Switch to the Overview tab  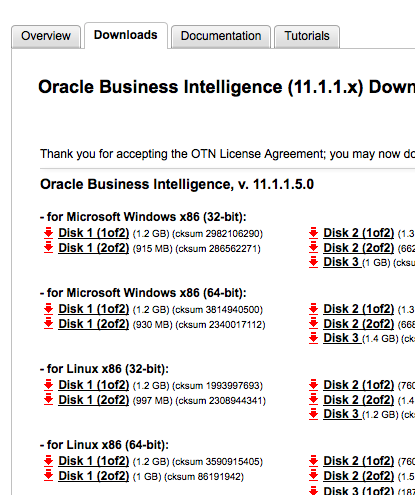(x=46, y=36)
